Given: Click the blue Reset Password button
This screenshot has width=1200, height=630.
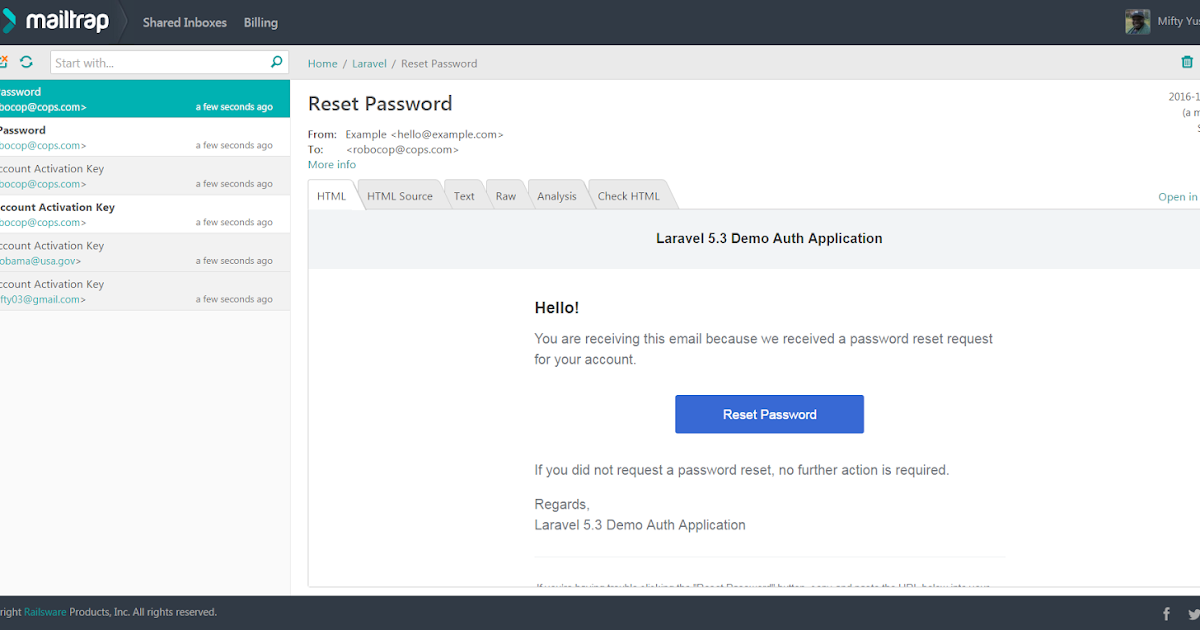Looking at the screenshot, I should tap(769, 414).
